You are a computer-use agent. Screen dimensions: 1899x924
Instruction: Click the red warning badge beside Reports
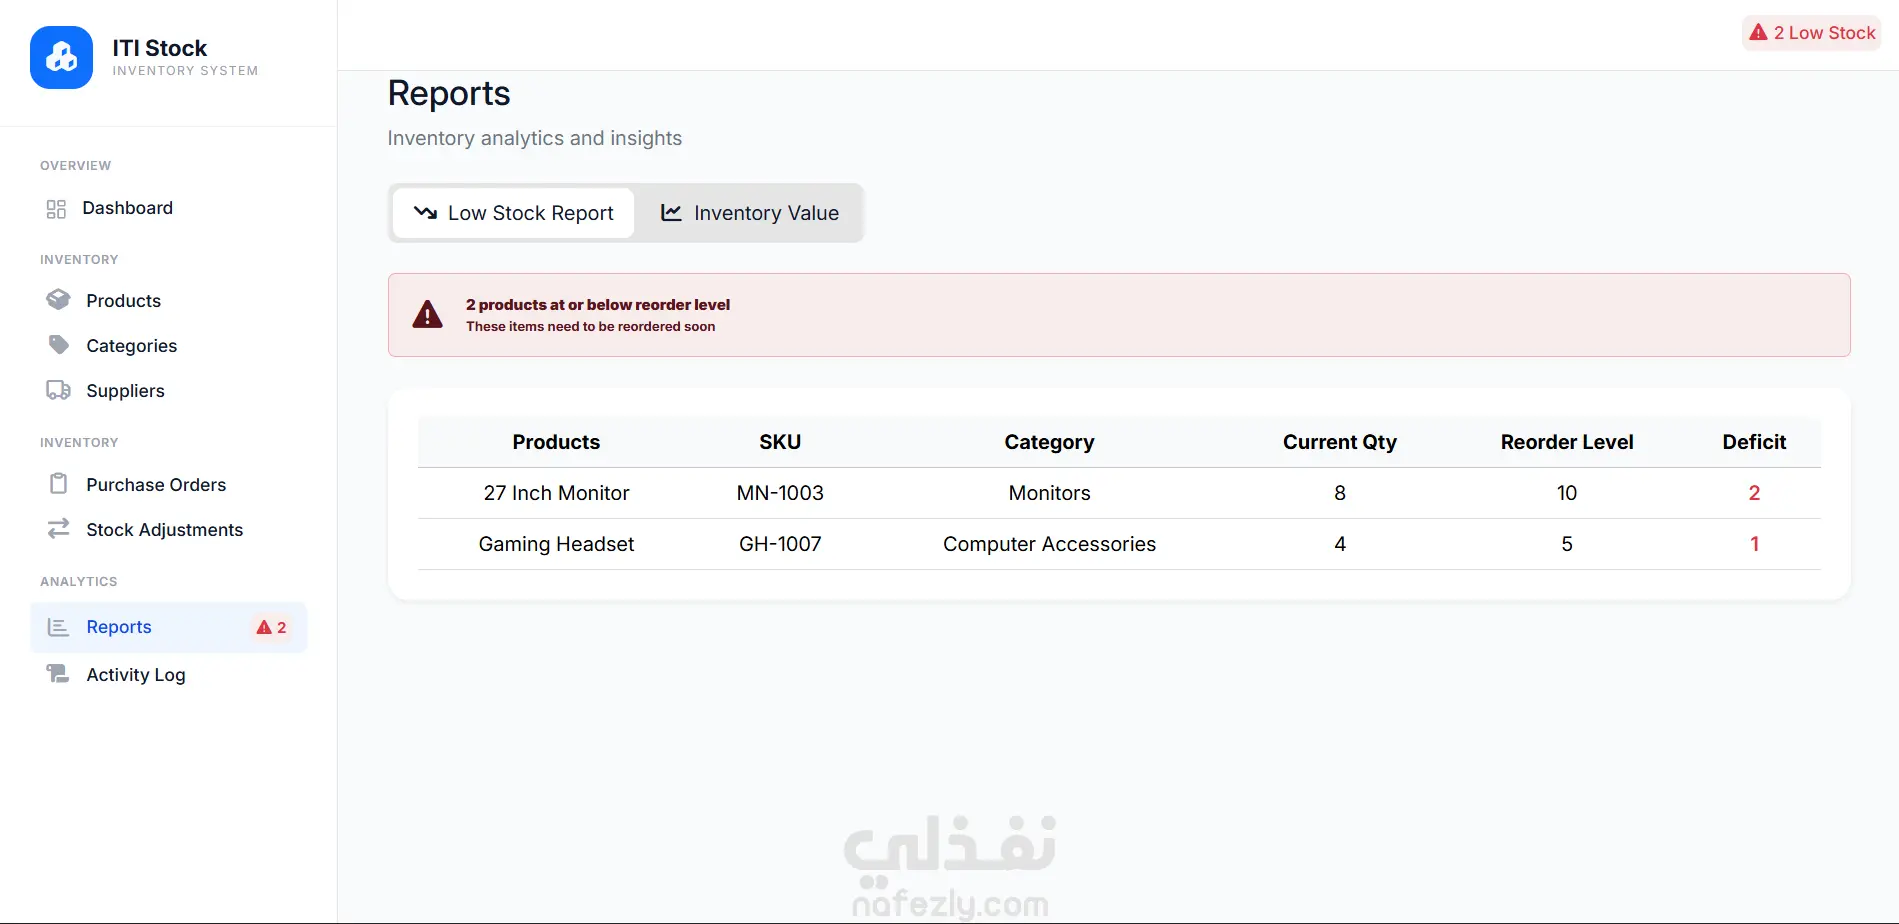coord(271,627)
